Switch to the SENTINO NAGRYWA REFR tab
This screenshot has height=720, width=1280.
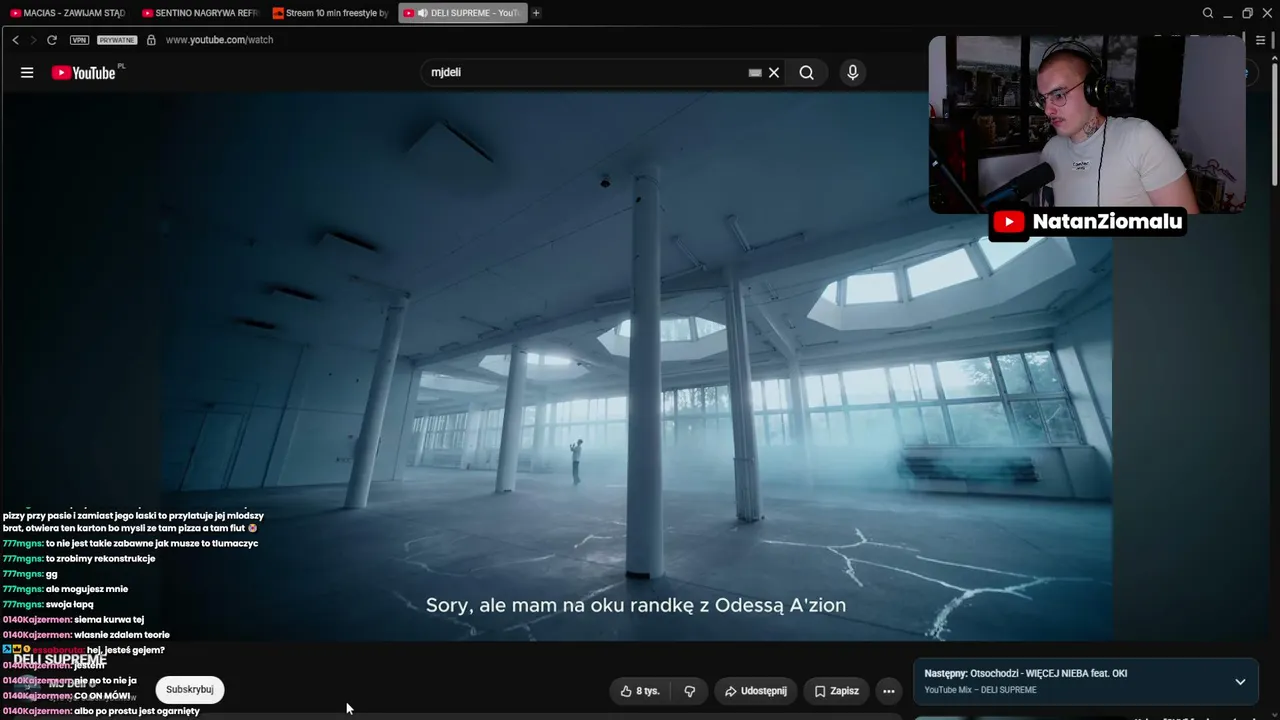[x=199, y=13]
